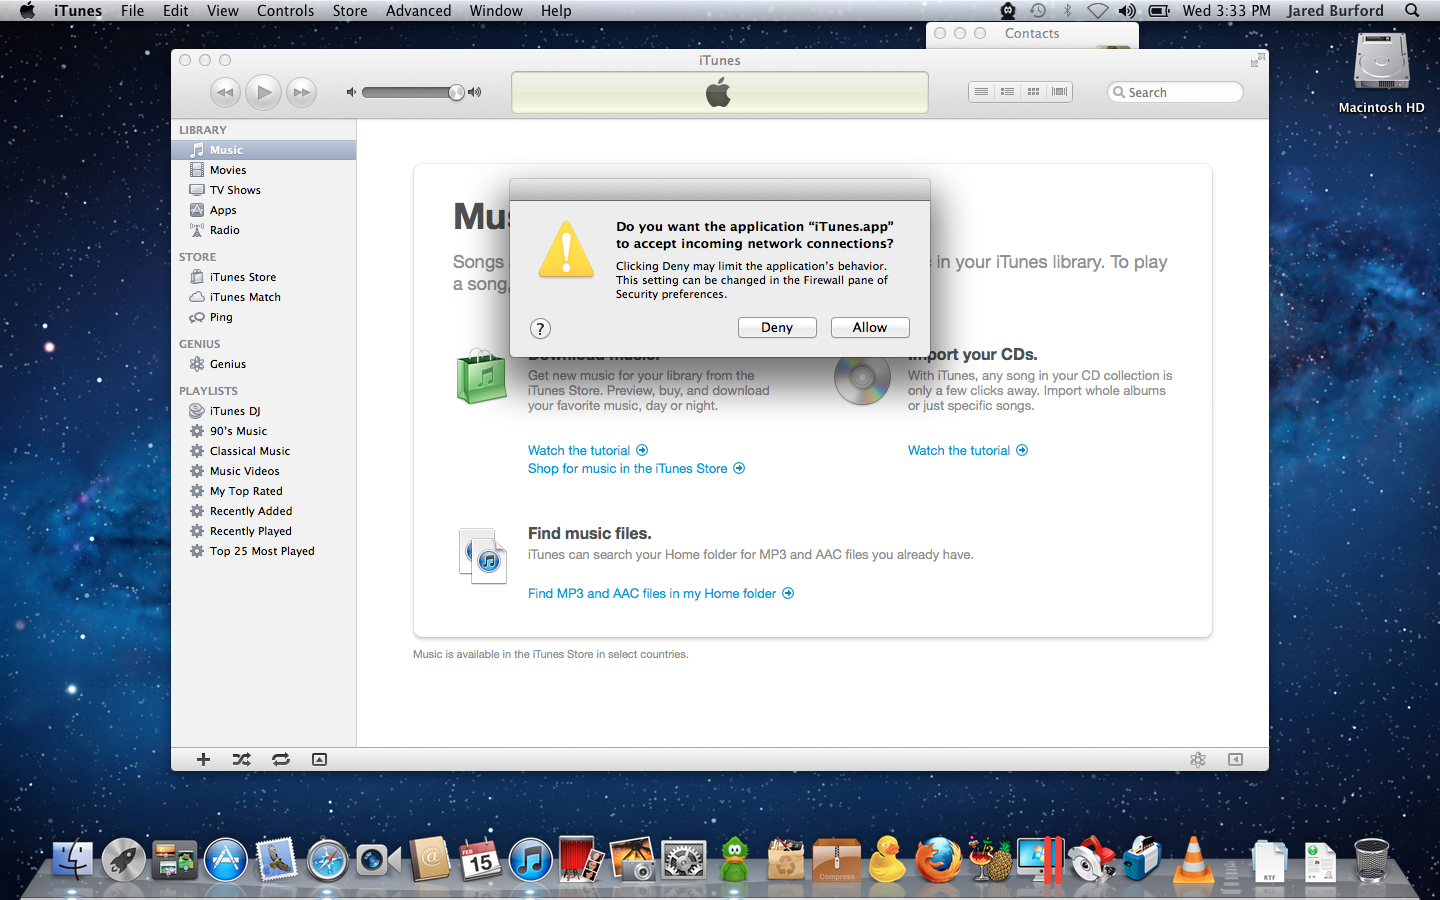
Task: Click the Genius atom button bottom right
Action: click(1198, 759)
